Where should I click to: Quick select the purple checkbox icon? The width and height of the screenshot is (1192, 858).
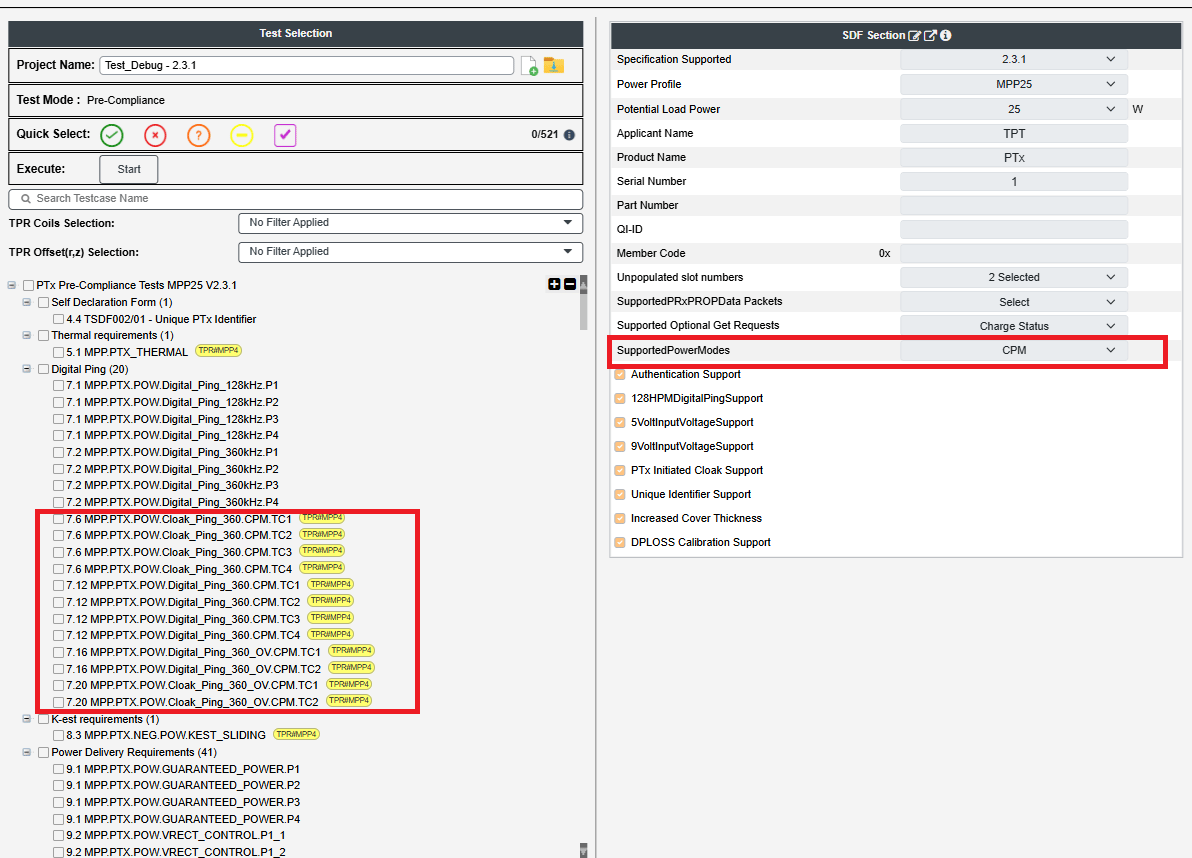tap(285, 135)
